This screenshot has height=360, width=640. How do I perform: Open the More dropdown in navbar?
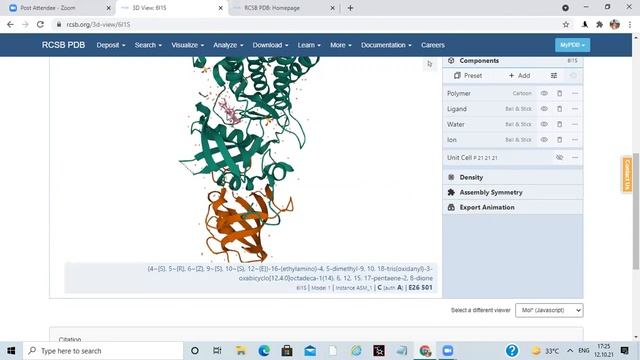(340, 45)
